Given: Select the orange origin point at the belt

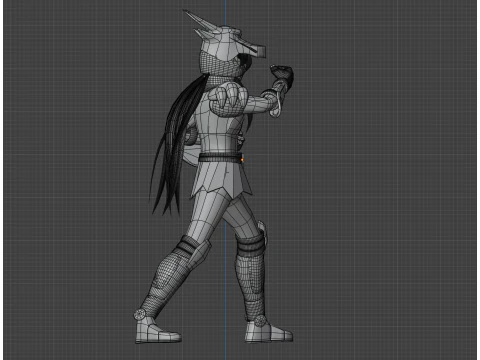Looking at the screenshot, I should pos(242,160).
